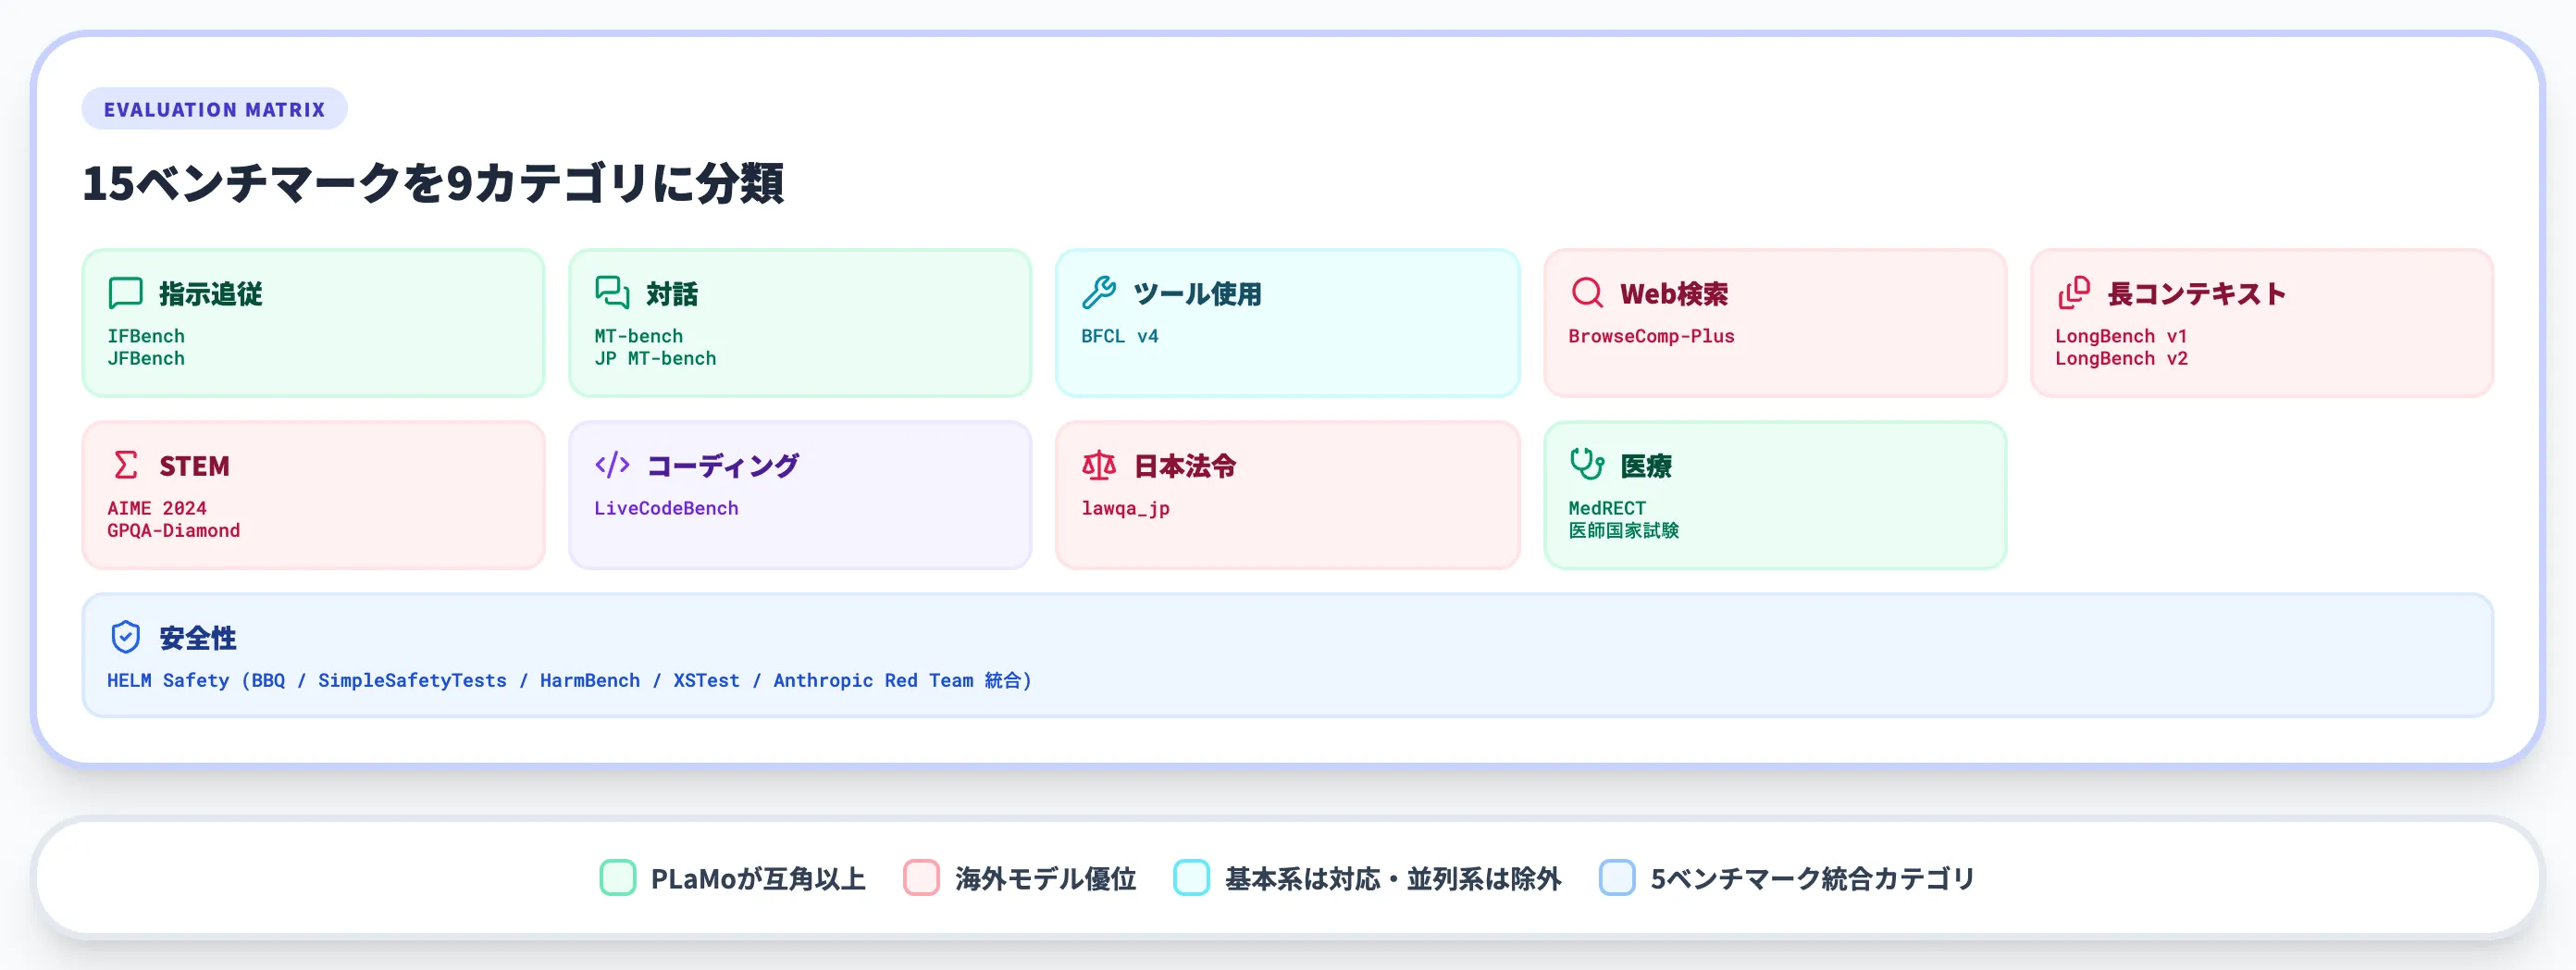Select the 長コンテキスト card title
Viewport: 2576px width, 970px height.
coord(2197,294)
